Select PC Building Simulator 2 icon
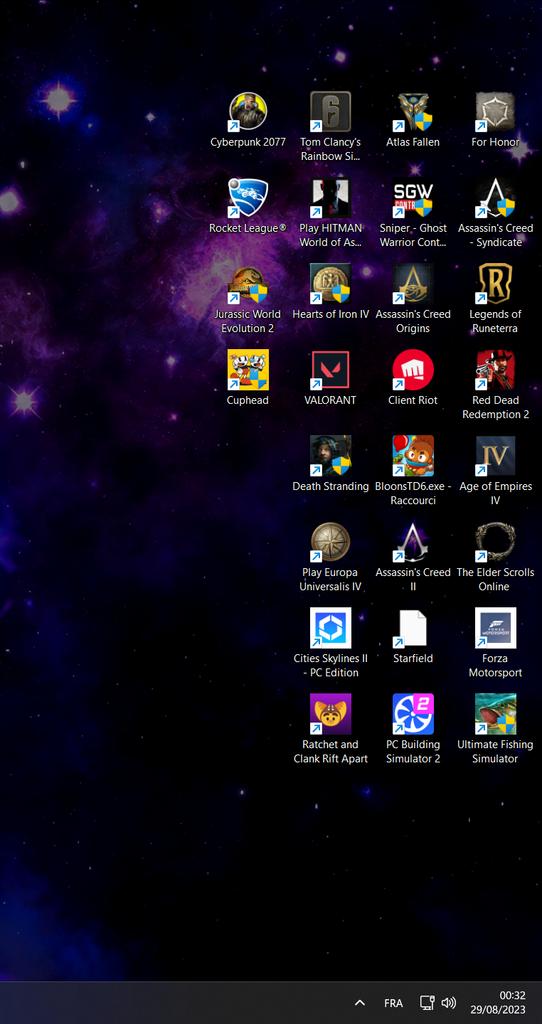The image size is (542, 1024). (x=413, y=714)
